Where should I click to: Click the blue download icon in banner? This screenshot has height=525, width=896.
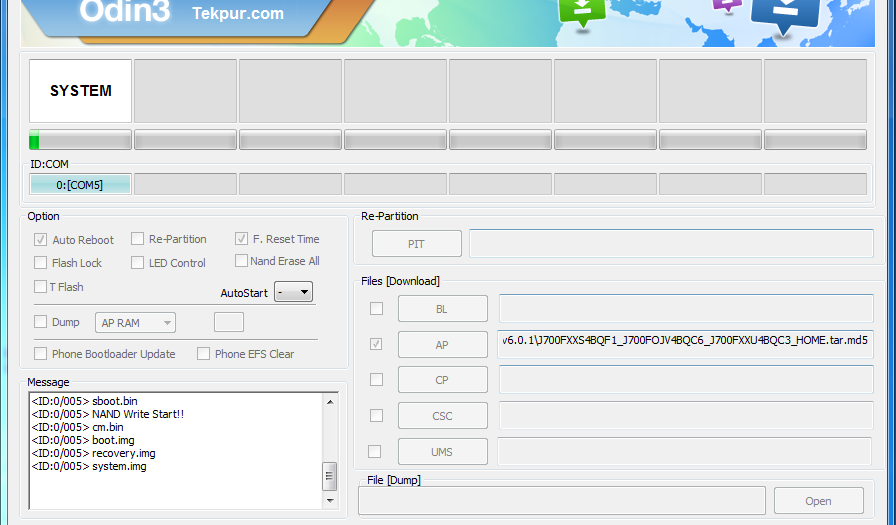click(785, 17)
